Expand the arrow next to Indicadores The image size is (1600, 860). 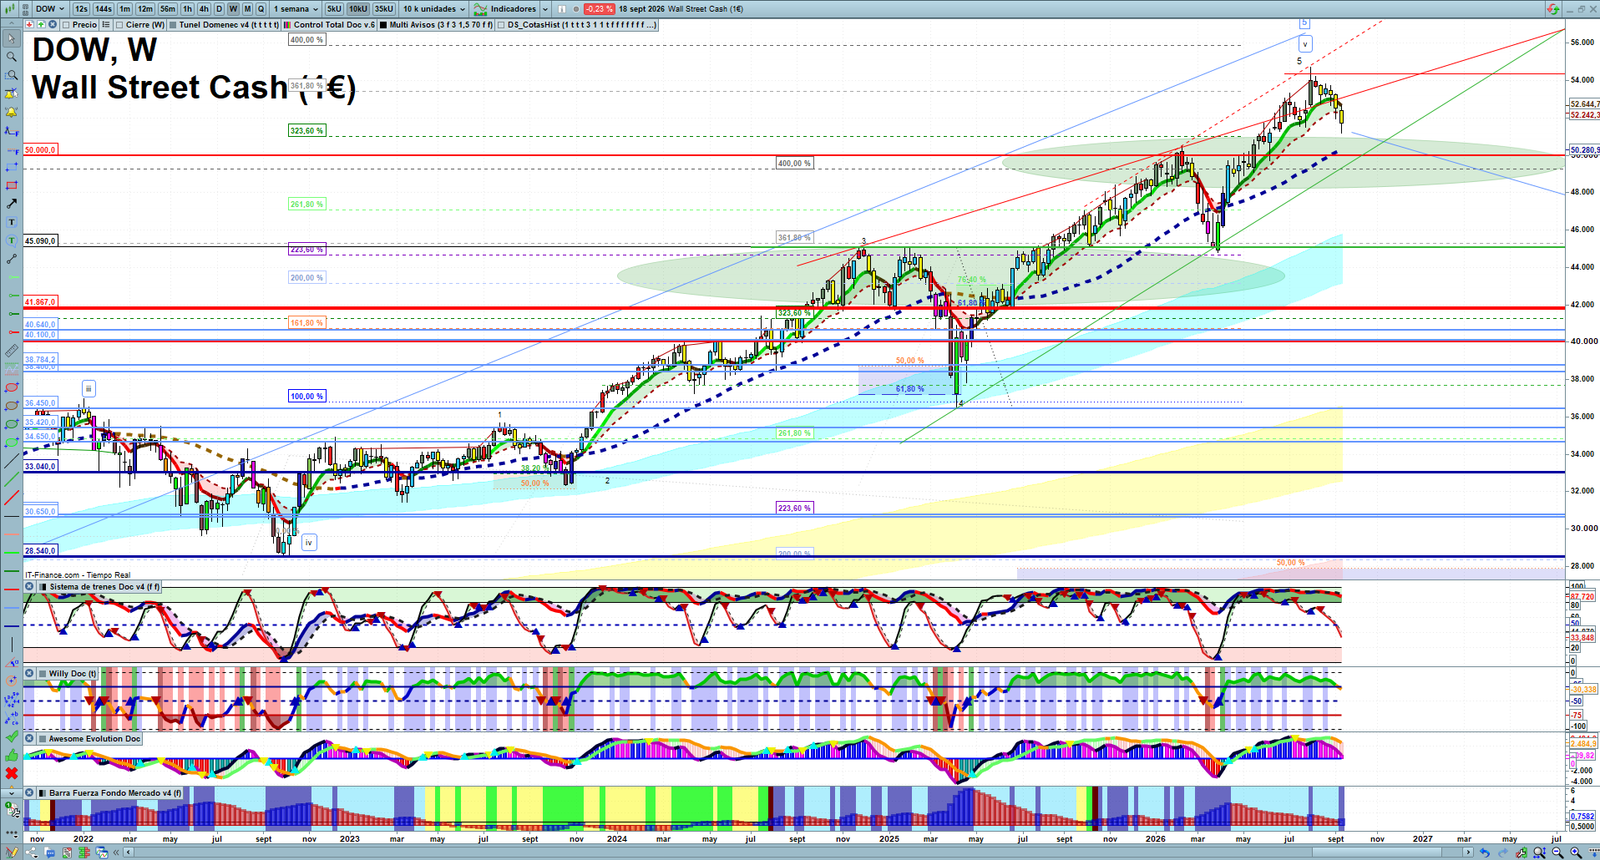pos(545,9)
